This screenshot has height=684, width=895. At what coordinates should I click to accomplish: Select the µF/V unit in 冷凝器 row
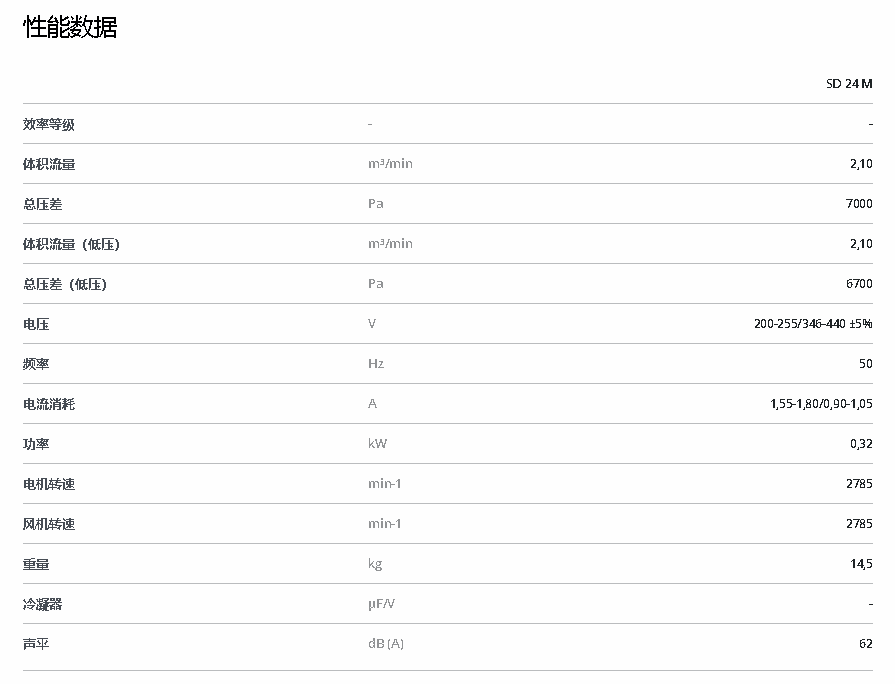pyautogui.click(x=383, y=604)
